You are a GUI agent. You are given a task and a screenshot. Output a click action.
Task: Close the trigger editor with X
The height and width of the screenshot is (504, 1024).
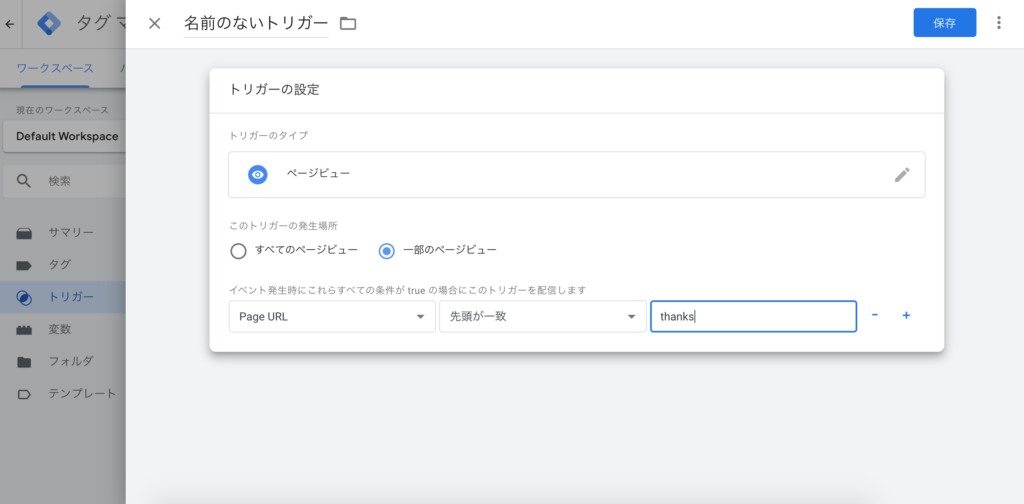[154, 23]
